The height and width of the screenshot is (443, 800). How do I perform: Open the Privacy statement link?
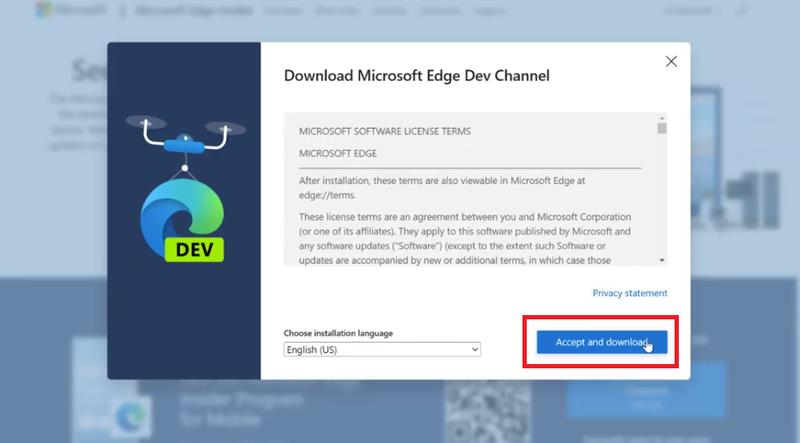click(630, 293)
